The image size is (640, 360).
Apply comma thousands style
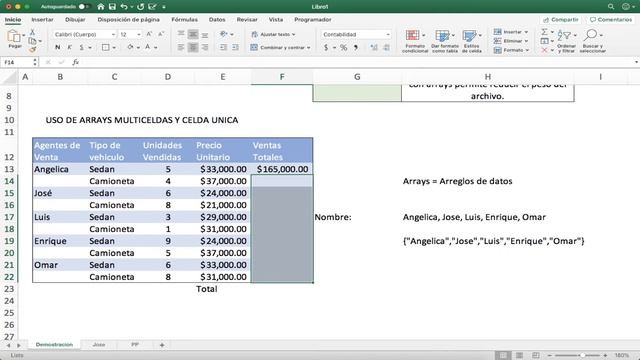(356, 47)
